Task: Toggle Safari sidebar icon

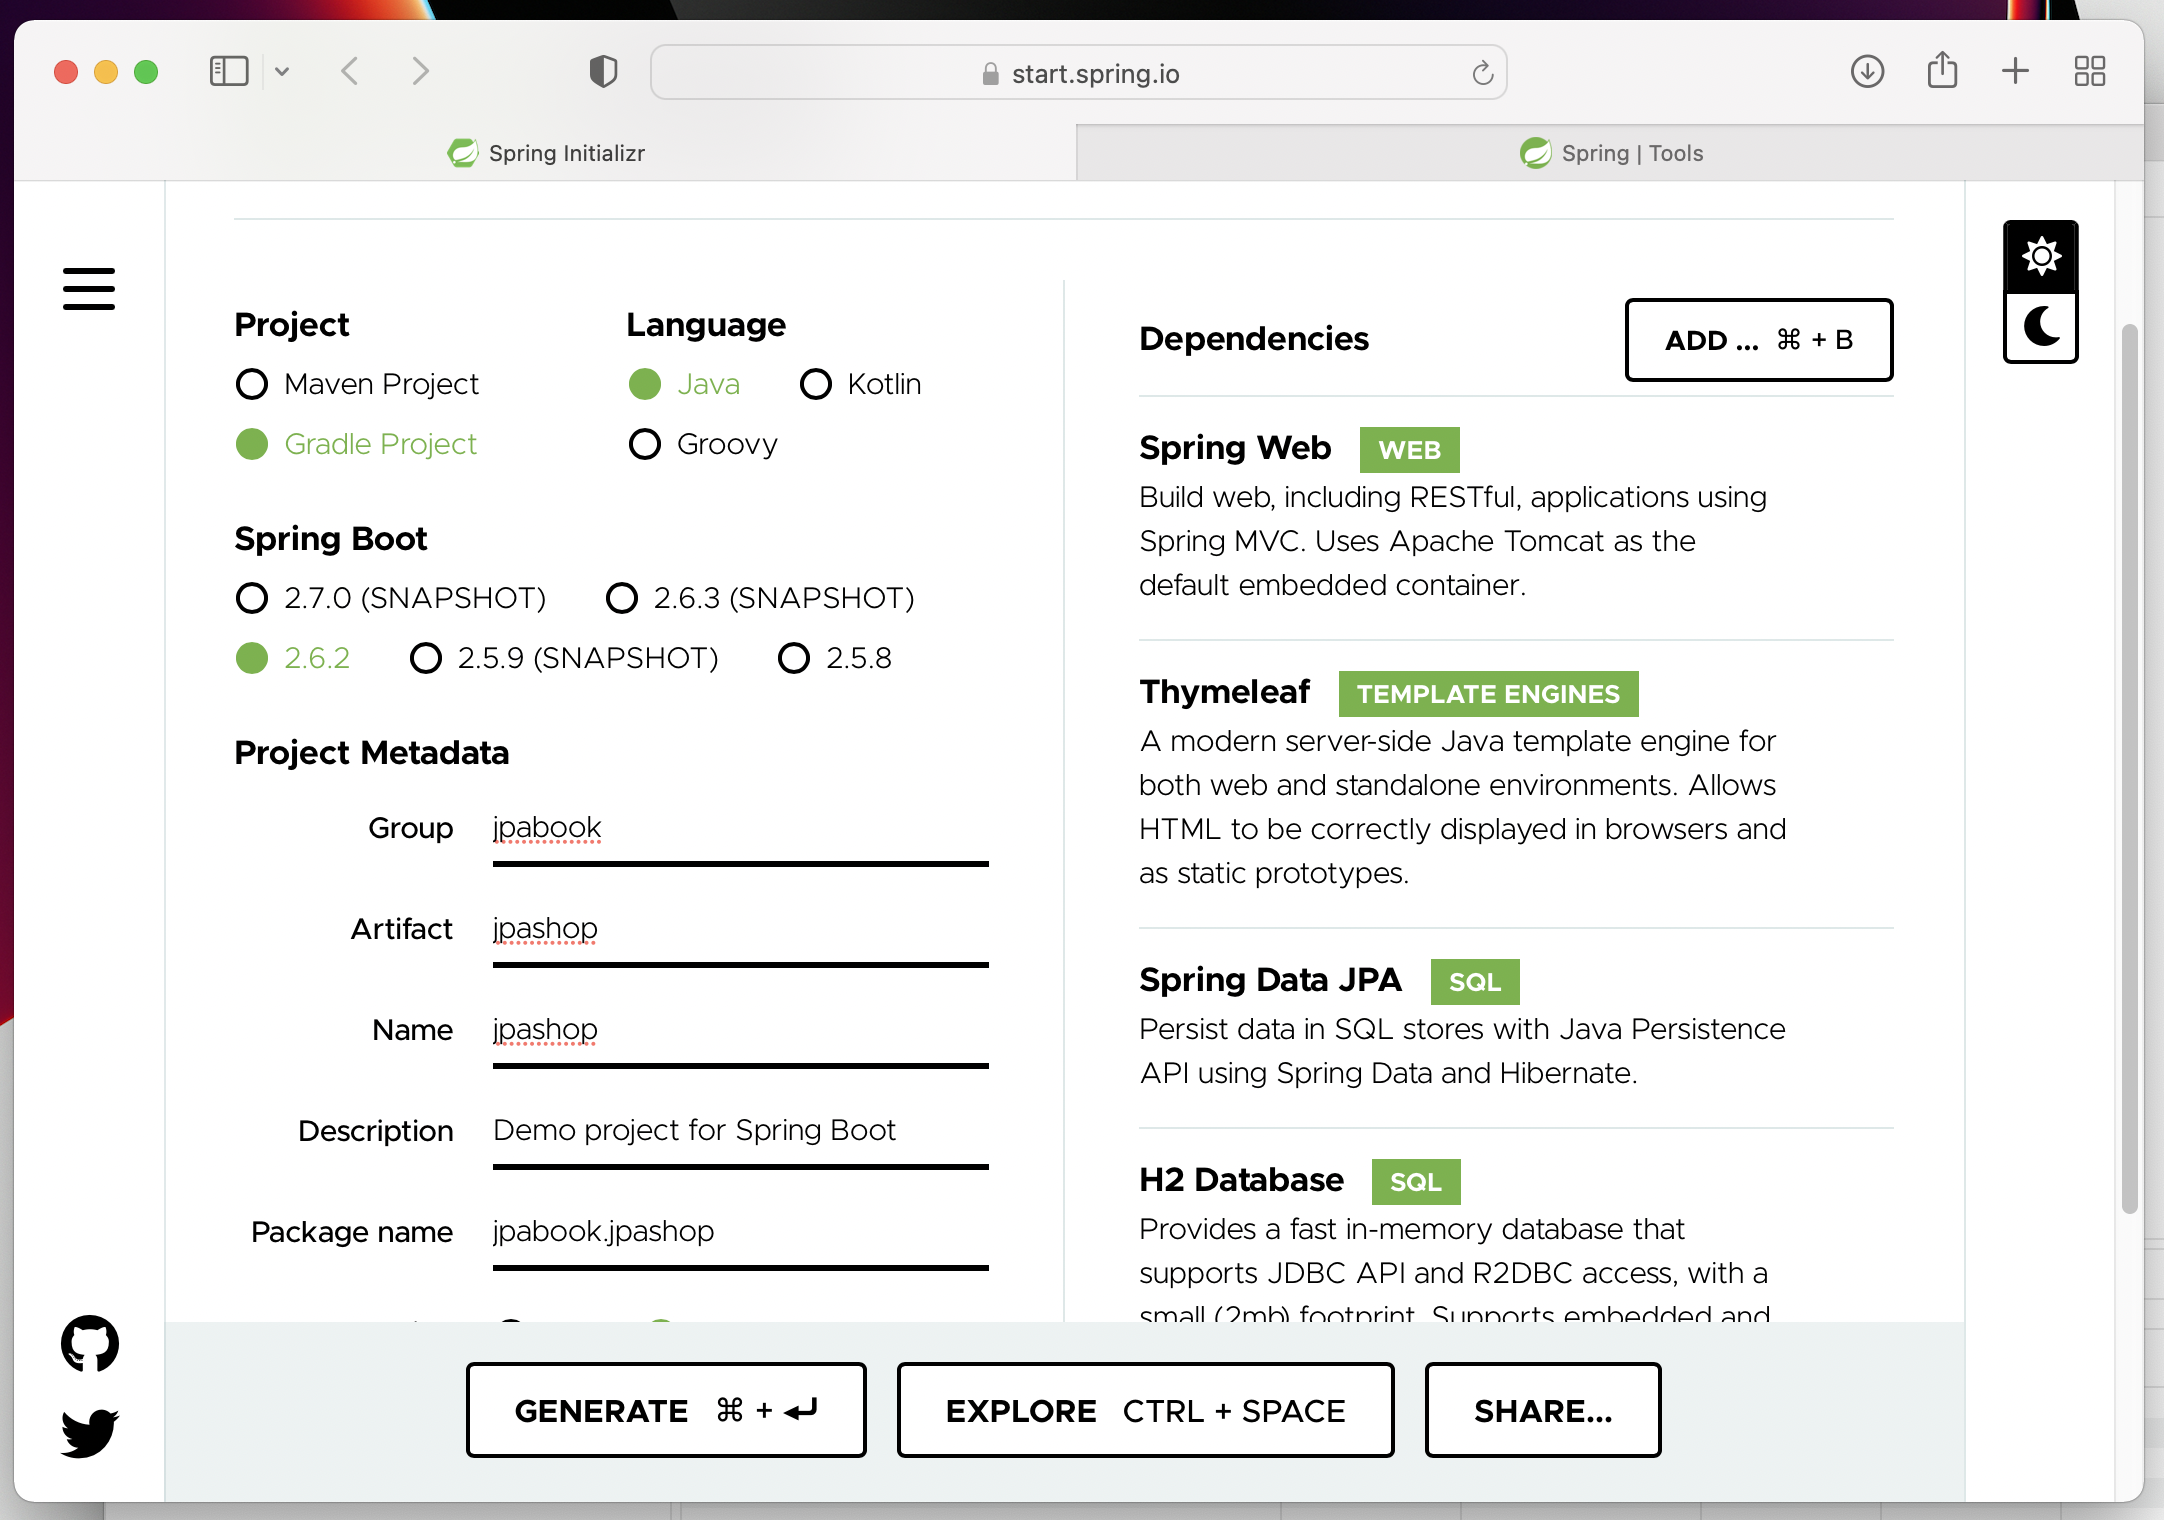Action: click(x=229, y=72)
